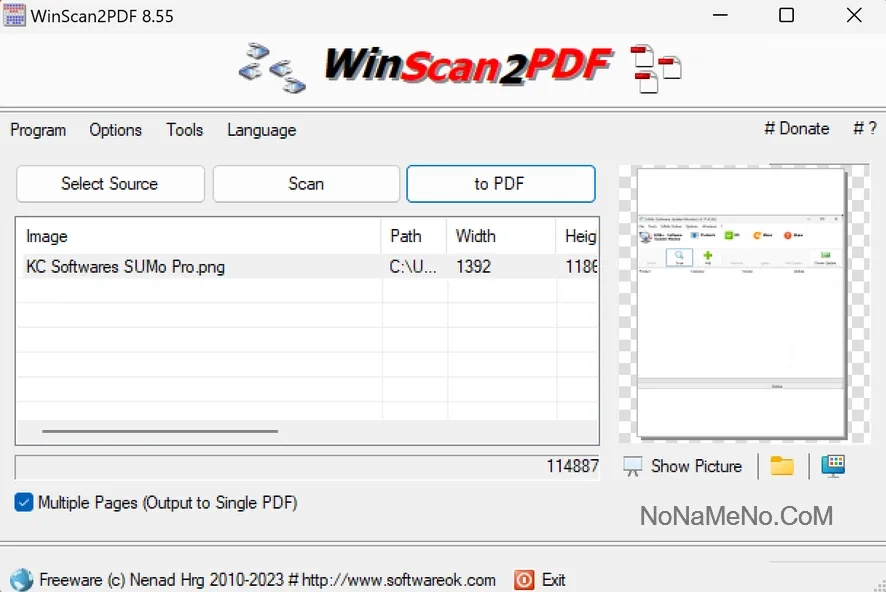Expand the Tools menu
This screenshot has height=592, width=886.
[184, 130]
